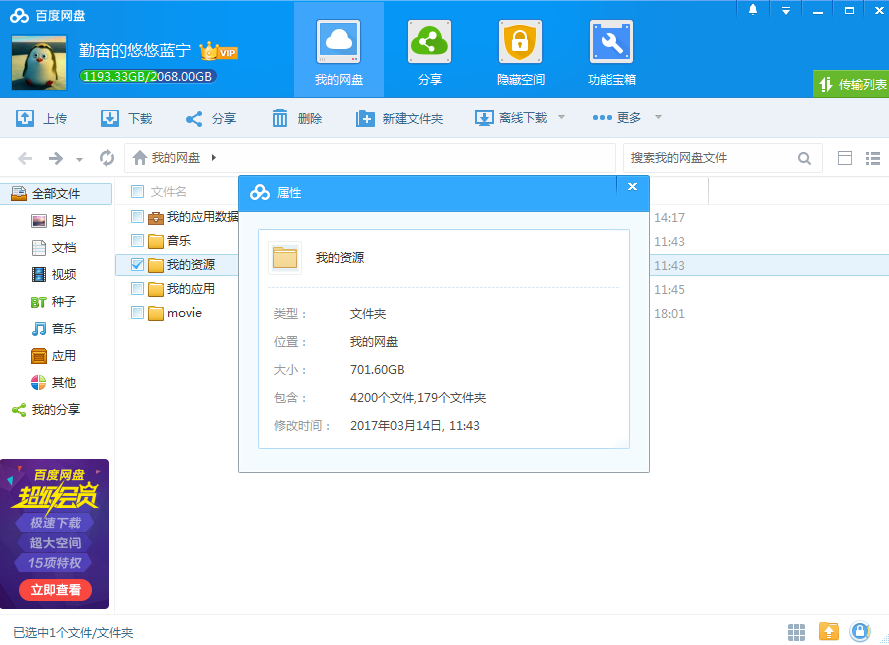This screenshot has height=645, width=889.
Task: Click the home icon in path bar
Action: coord(139,158)
